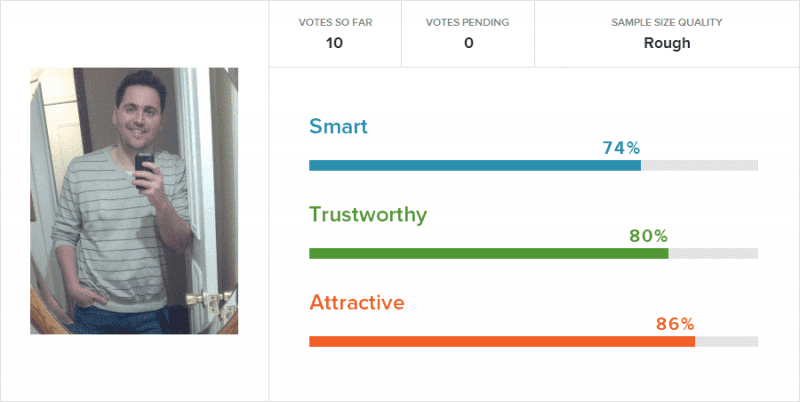
Task: Click the phone held up in the photo
Action: [146, 165]
